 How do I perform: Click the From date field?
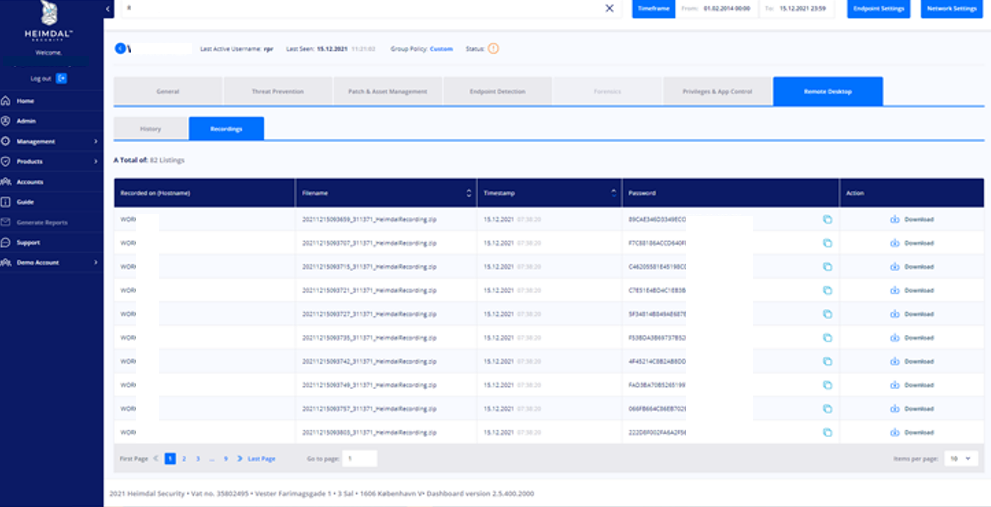pos(716,8)
